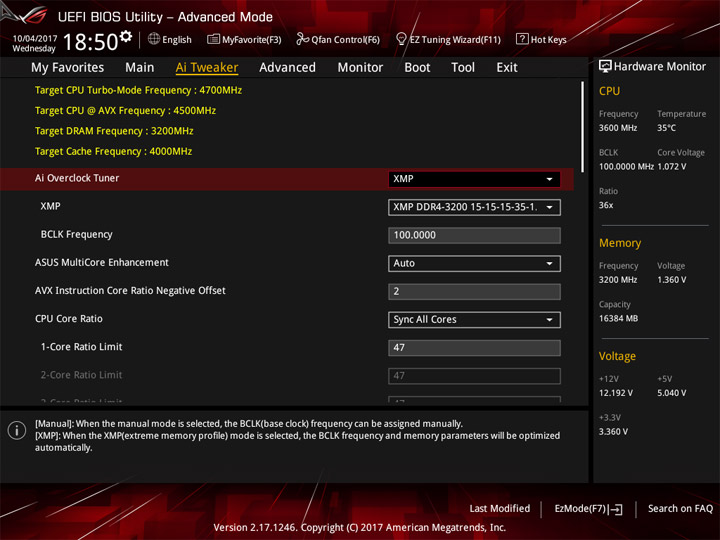Go to the Advanced tab

pos(287,68)
